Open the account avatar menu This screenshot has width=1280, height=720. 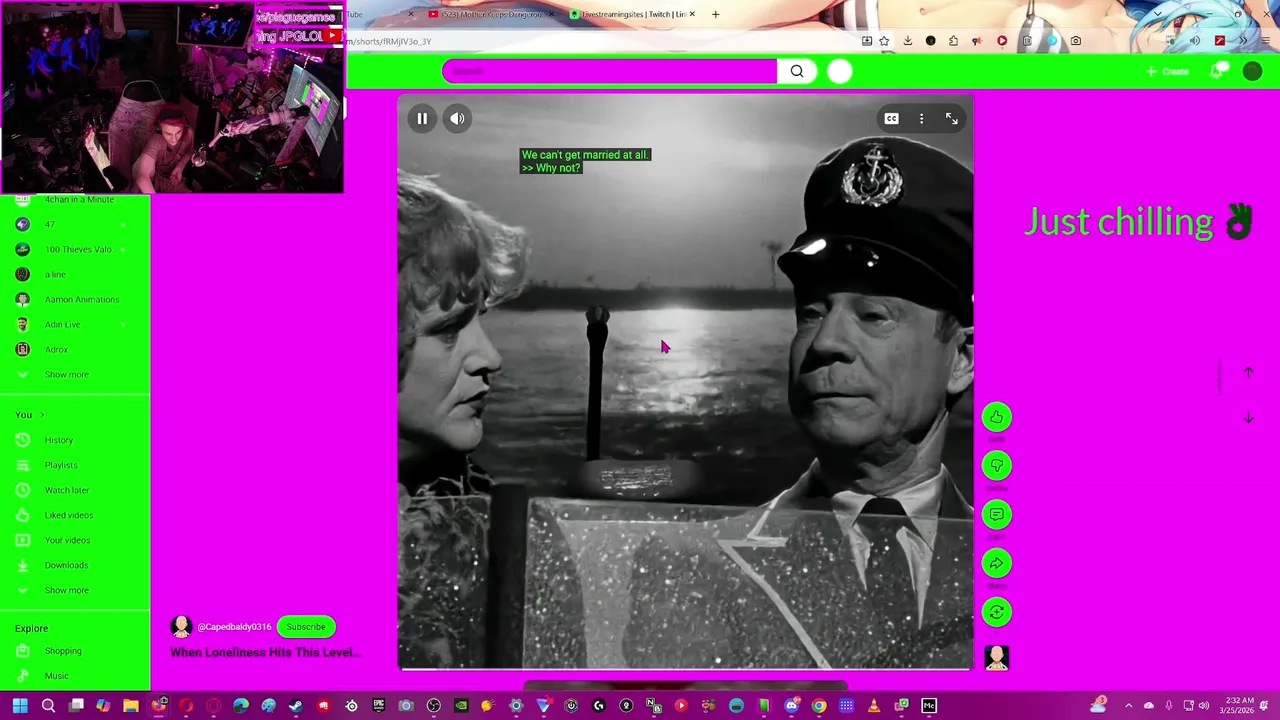(1252, 71)
